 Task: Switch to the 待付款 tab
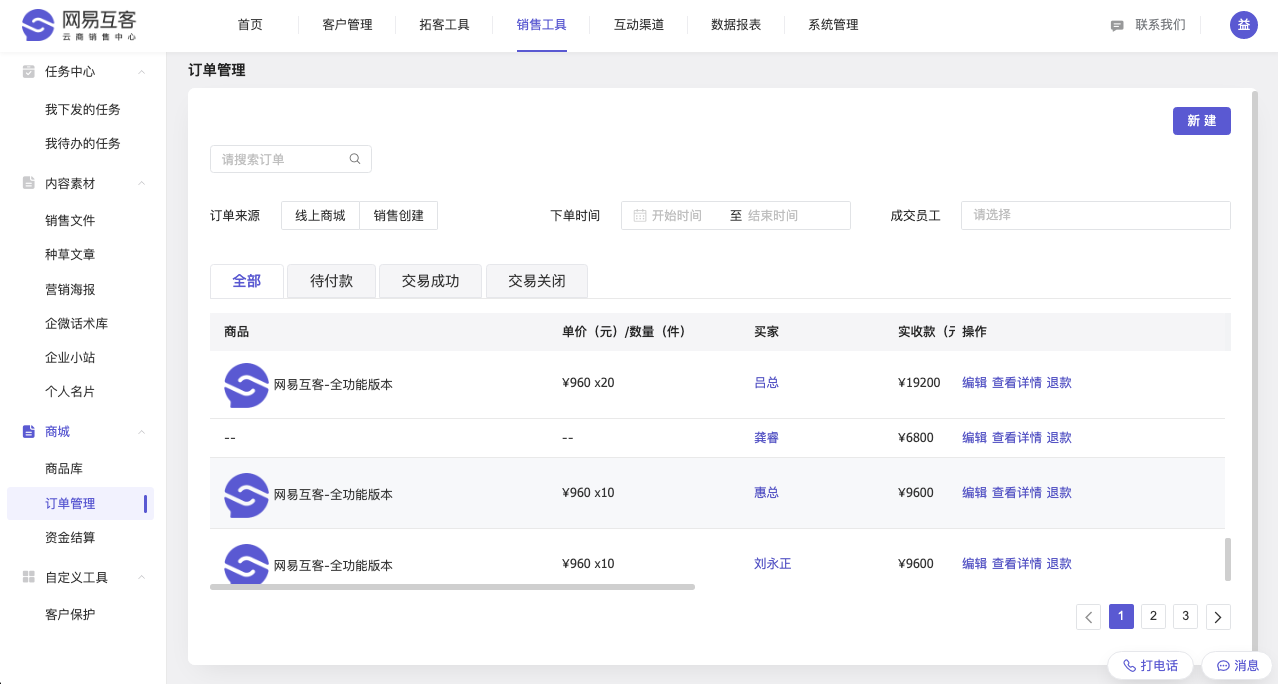[331, 282]
